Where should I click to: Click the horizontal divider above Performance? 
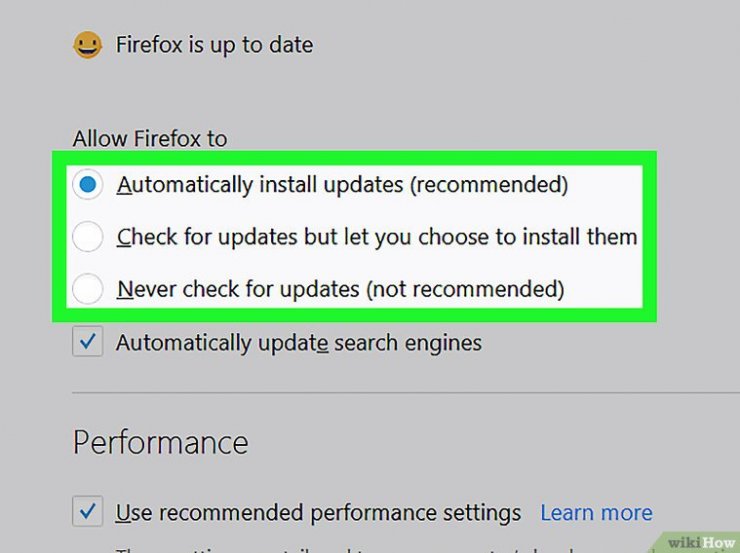point(406,392)
